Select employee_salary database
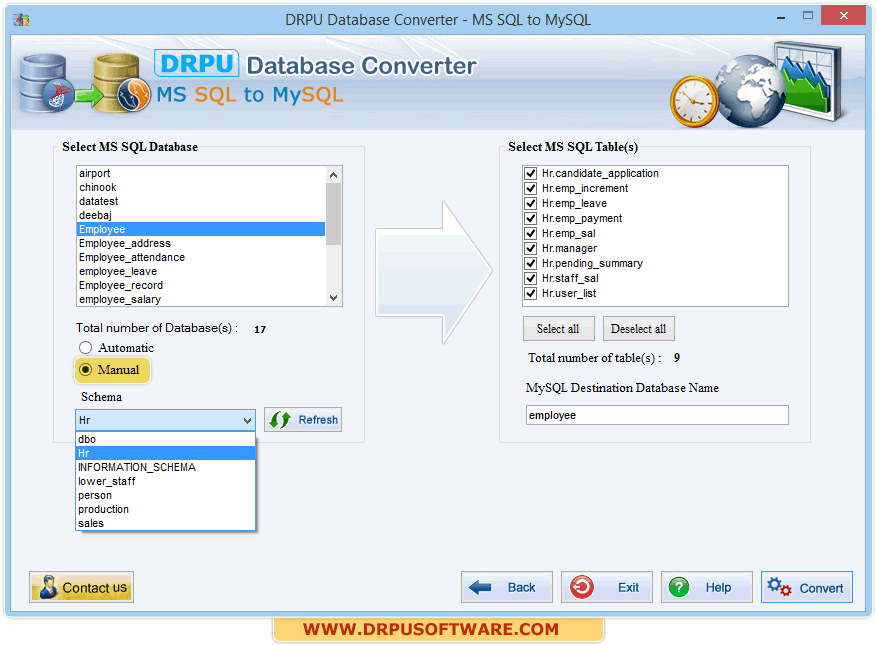The height and width of the screenshot is (645, 877). click(x=201, y=299)
